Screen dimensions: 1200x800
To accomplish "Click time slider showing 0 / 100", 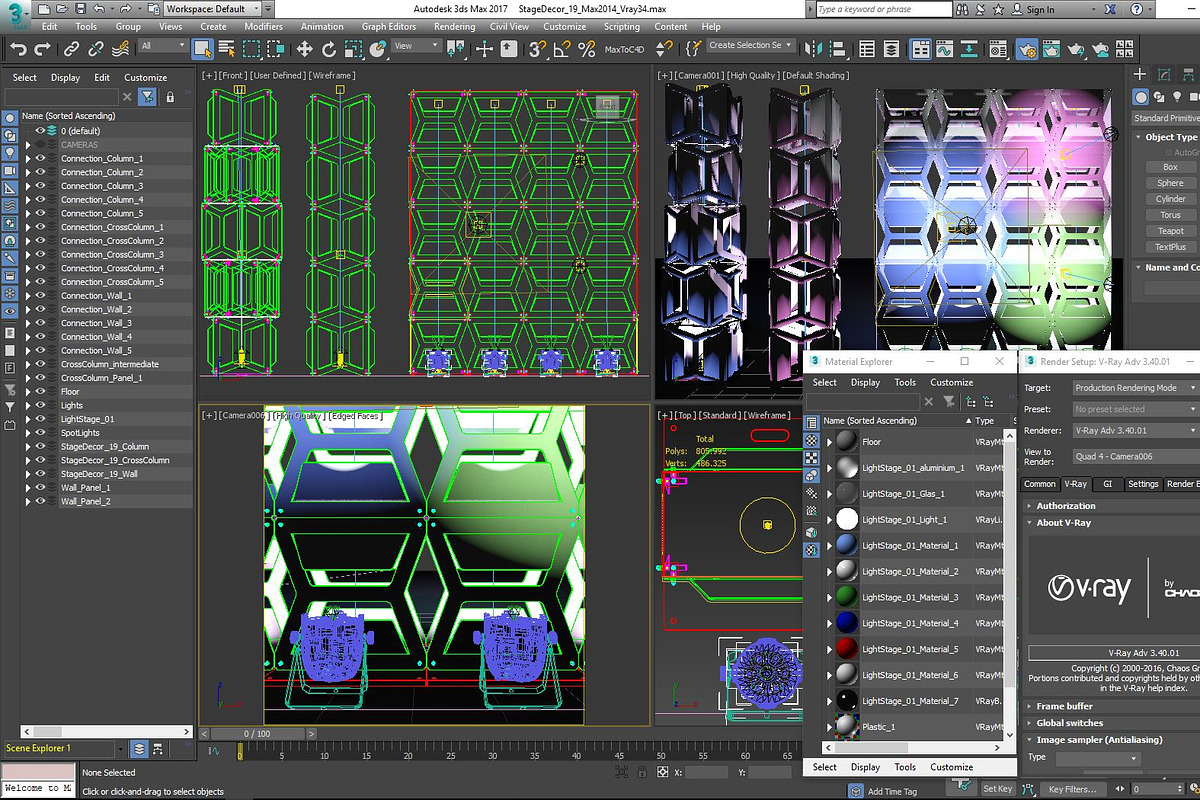I will click(x=257, y=734).
